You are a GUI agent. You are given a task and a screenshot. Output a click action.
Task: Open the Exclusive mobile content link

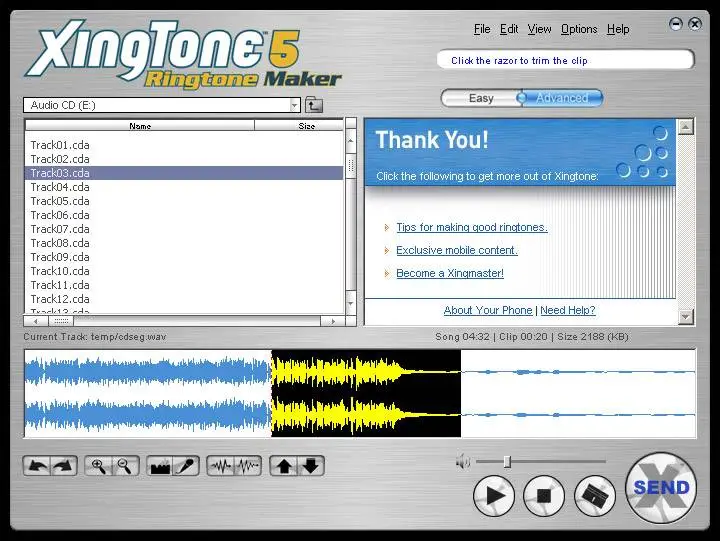tap(457, 250)
